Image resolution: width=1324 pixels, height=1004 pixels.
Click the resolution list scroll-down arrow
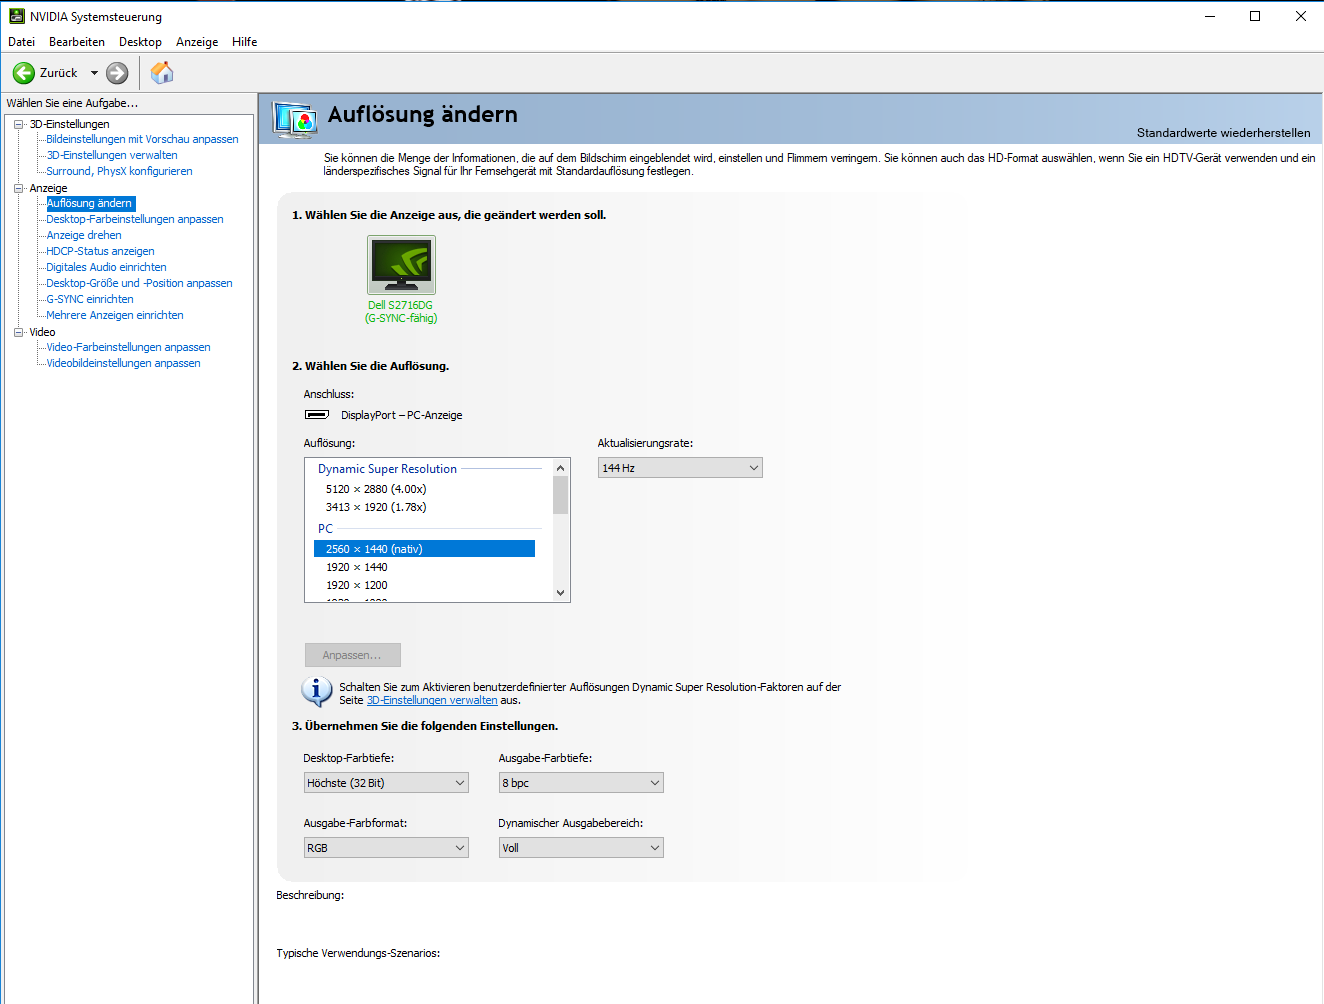(560, 593)
